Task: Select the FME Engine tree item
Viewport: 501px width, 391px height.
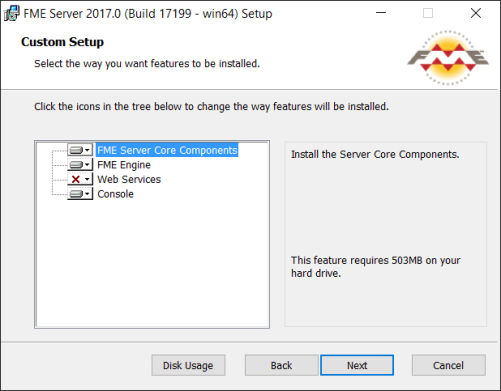Action: (124, 165)
